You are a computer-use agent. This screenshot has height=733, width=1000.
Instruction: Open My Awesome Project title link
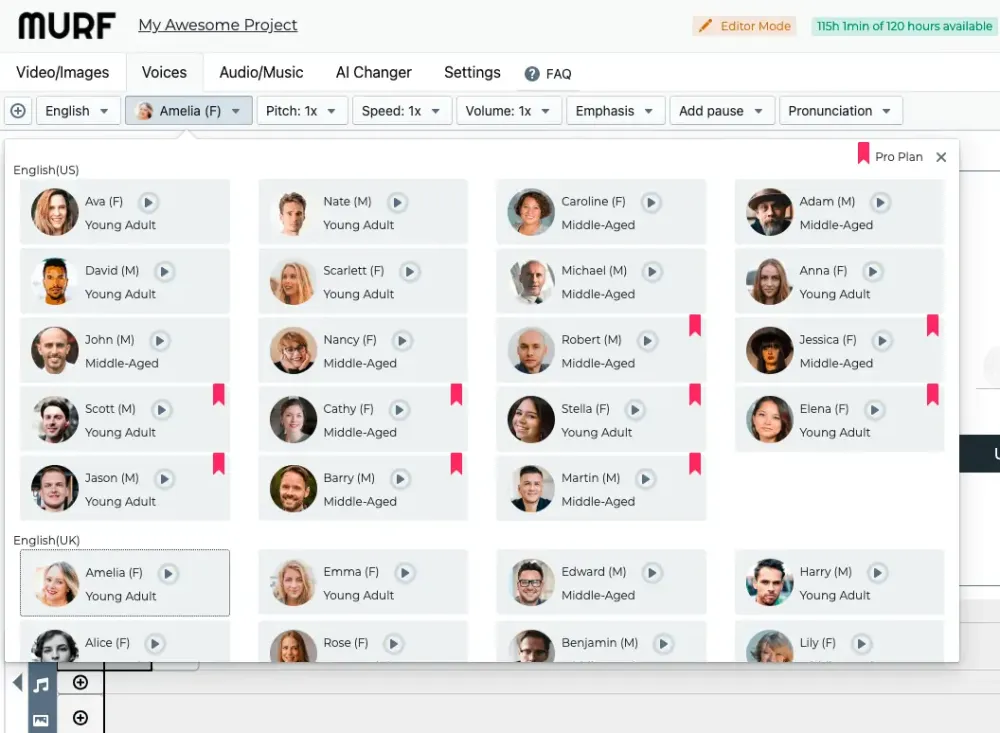(218, 25)
